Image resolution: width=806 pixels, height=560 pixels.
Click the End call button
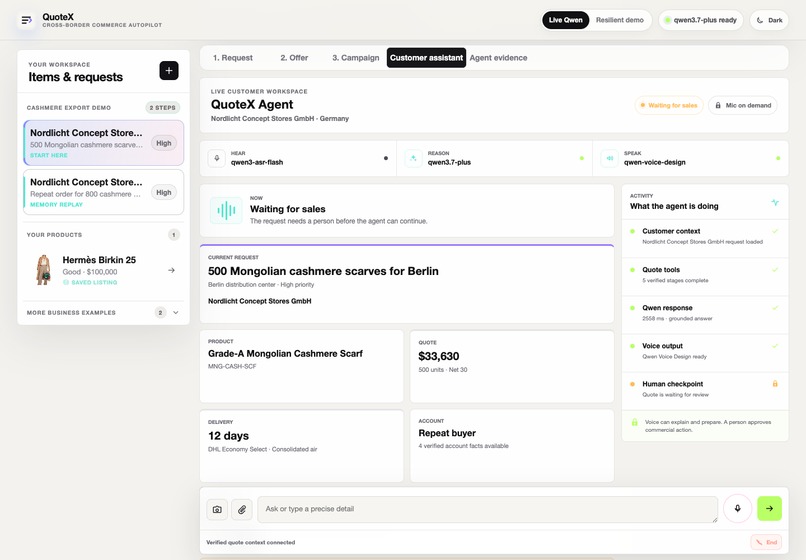766,542
